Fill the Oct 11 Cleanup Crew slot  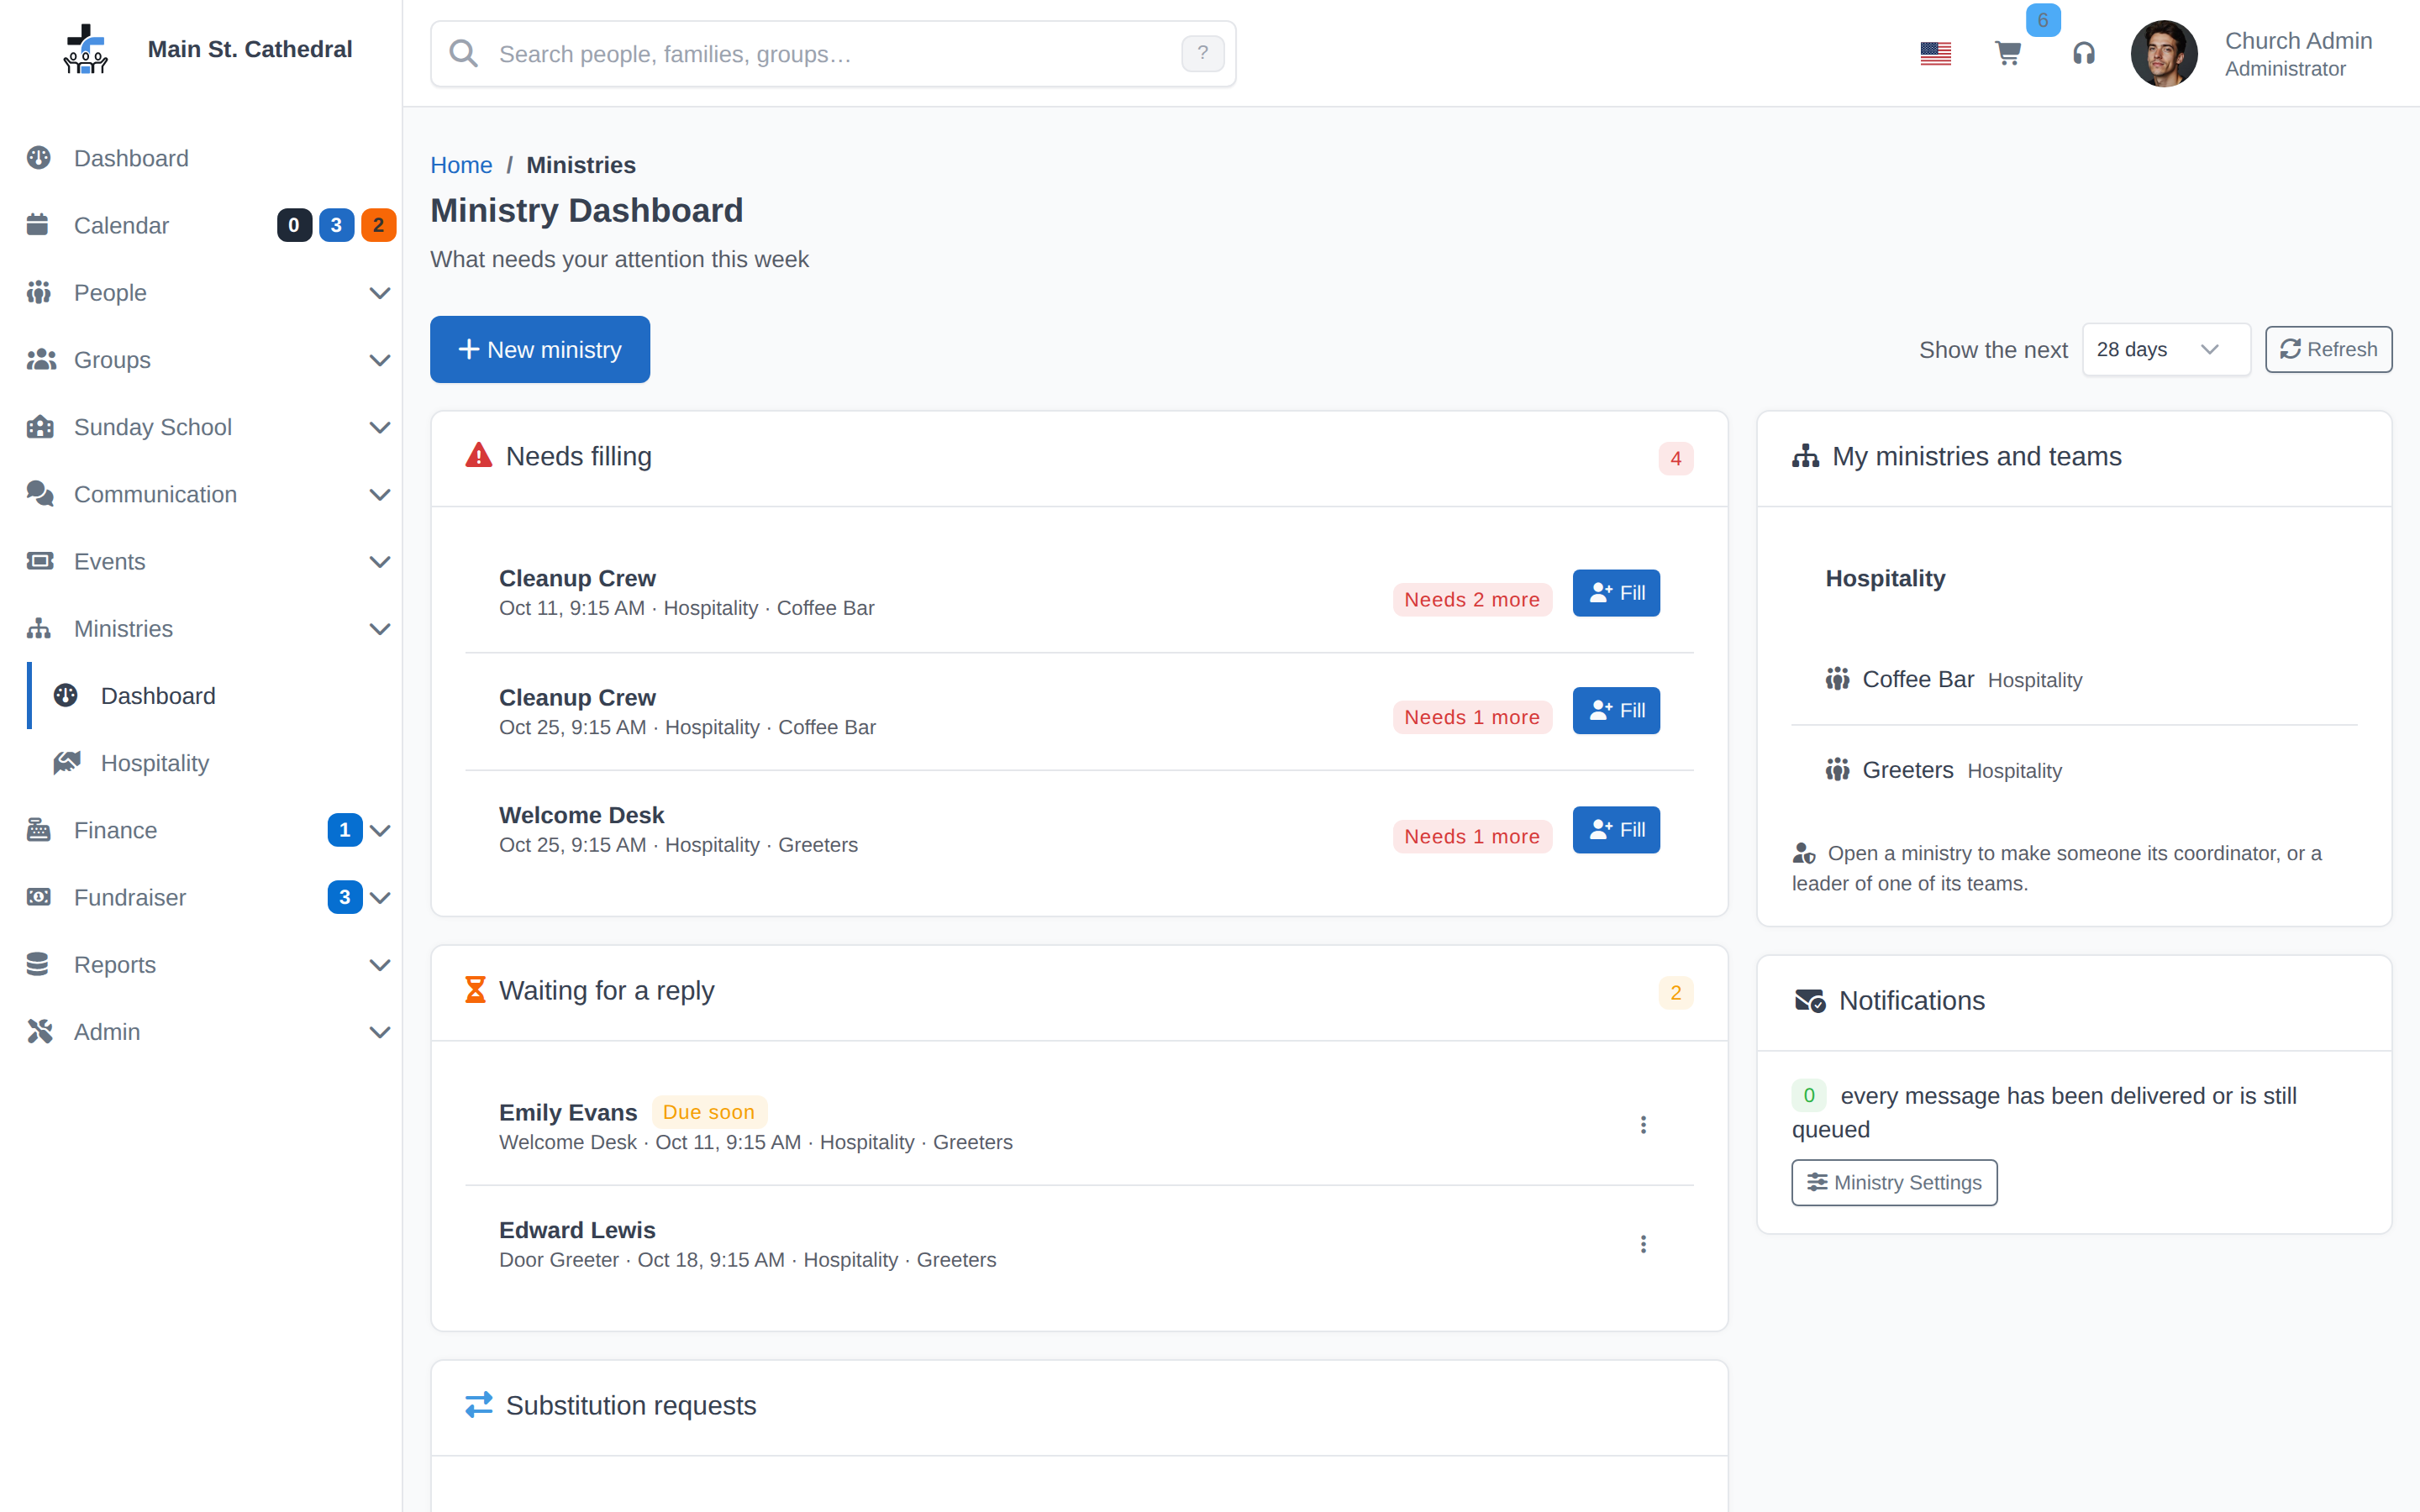1616,592
